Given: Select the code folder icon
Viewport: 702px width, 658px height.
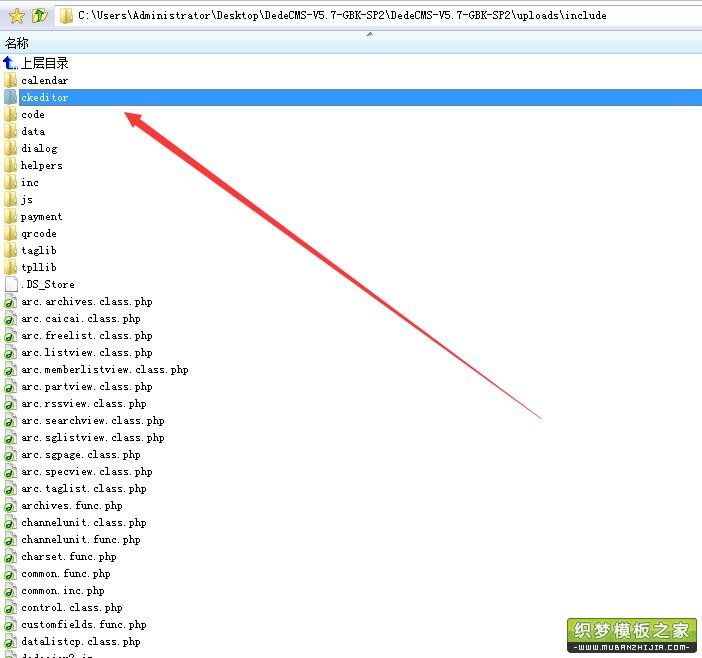Looking at the screenshot, I should coord(11,115).
